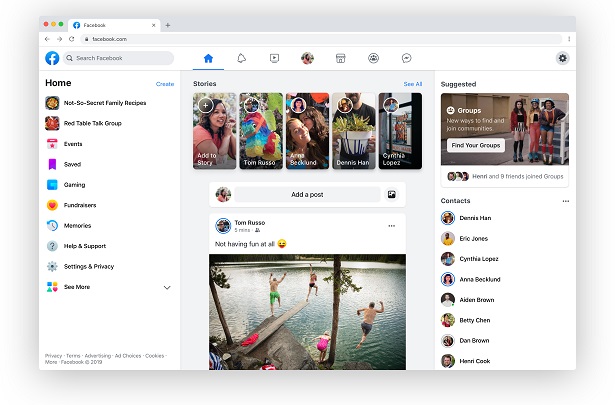615x405 pixels.
Task: Open the notifications bell icon
Action: click(x=241, y=58)
